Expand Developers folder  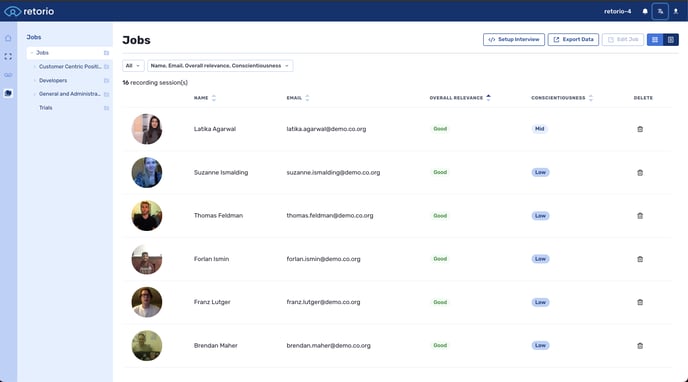(35, 81)
